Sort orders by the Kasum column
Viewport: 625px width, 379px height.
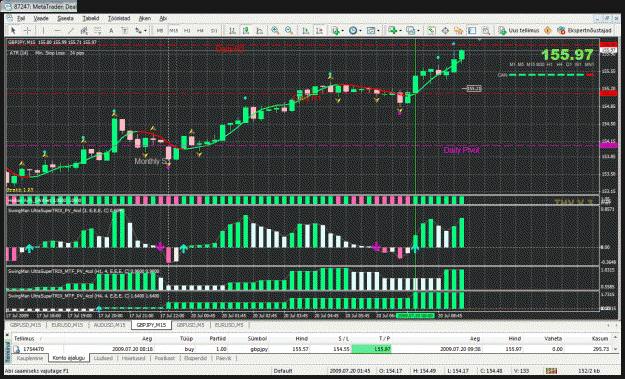[600, 338]
